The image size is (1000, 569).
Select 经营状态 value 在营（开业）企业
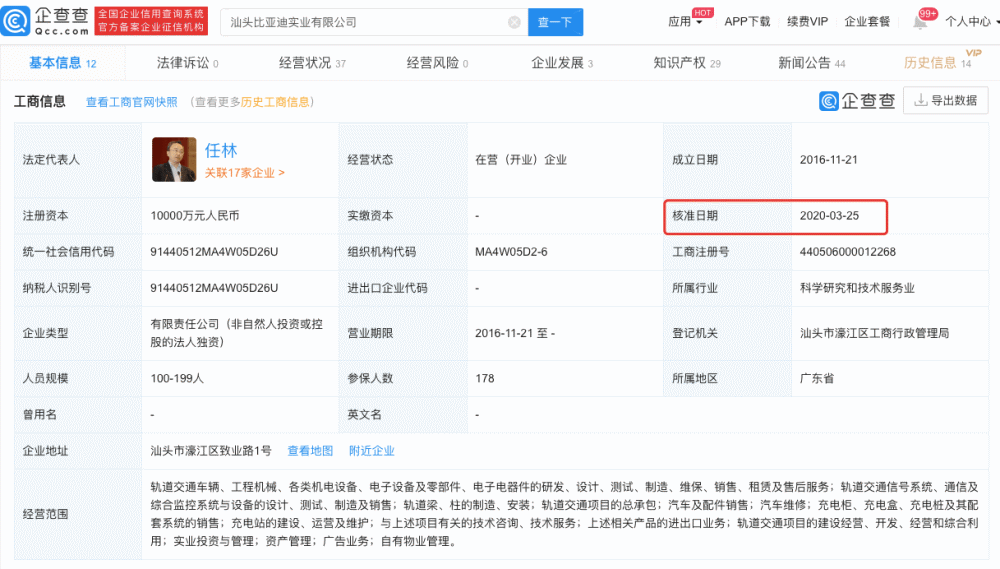pos(520,159)
